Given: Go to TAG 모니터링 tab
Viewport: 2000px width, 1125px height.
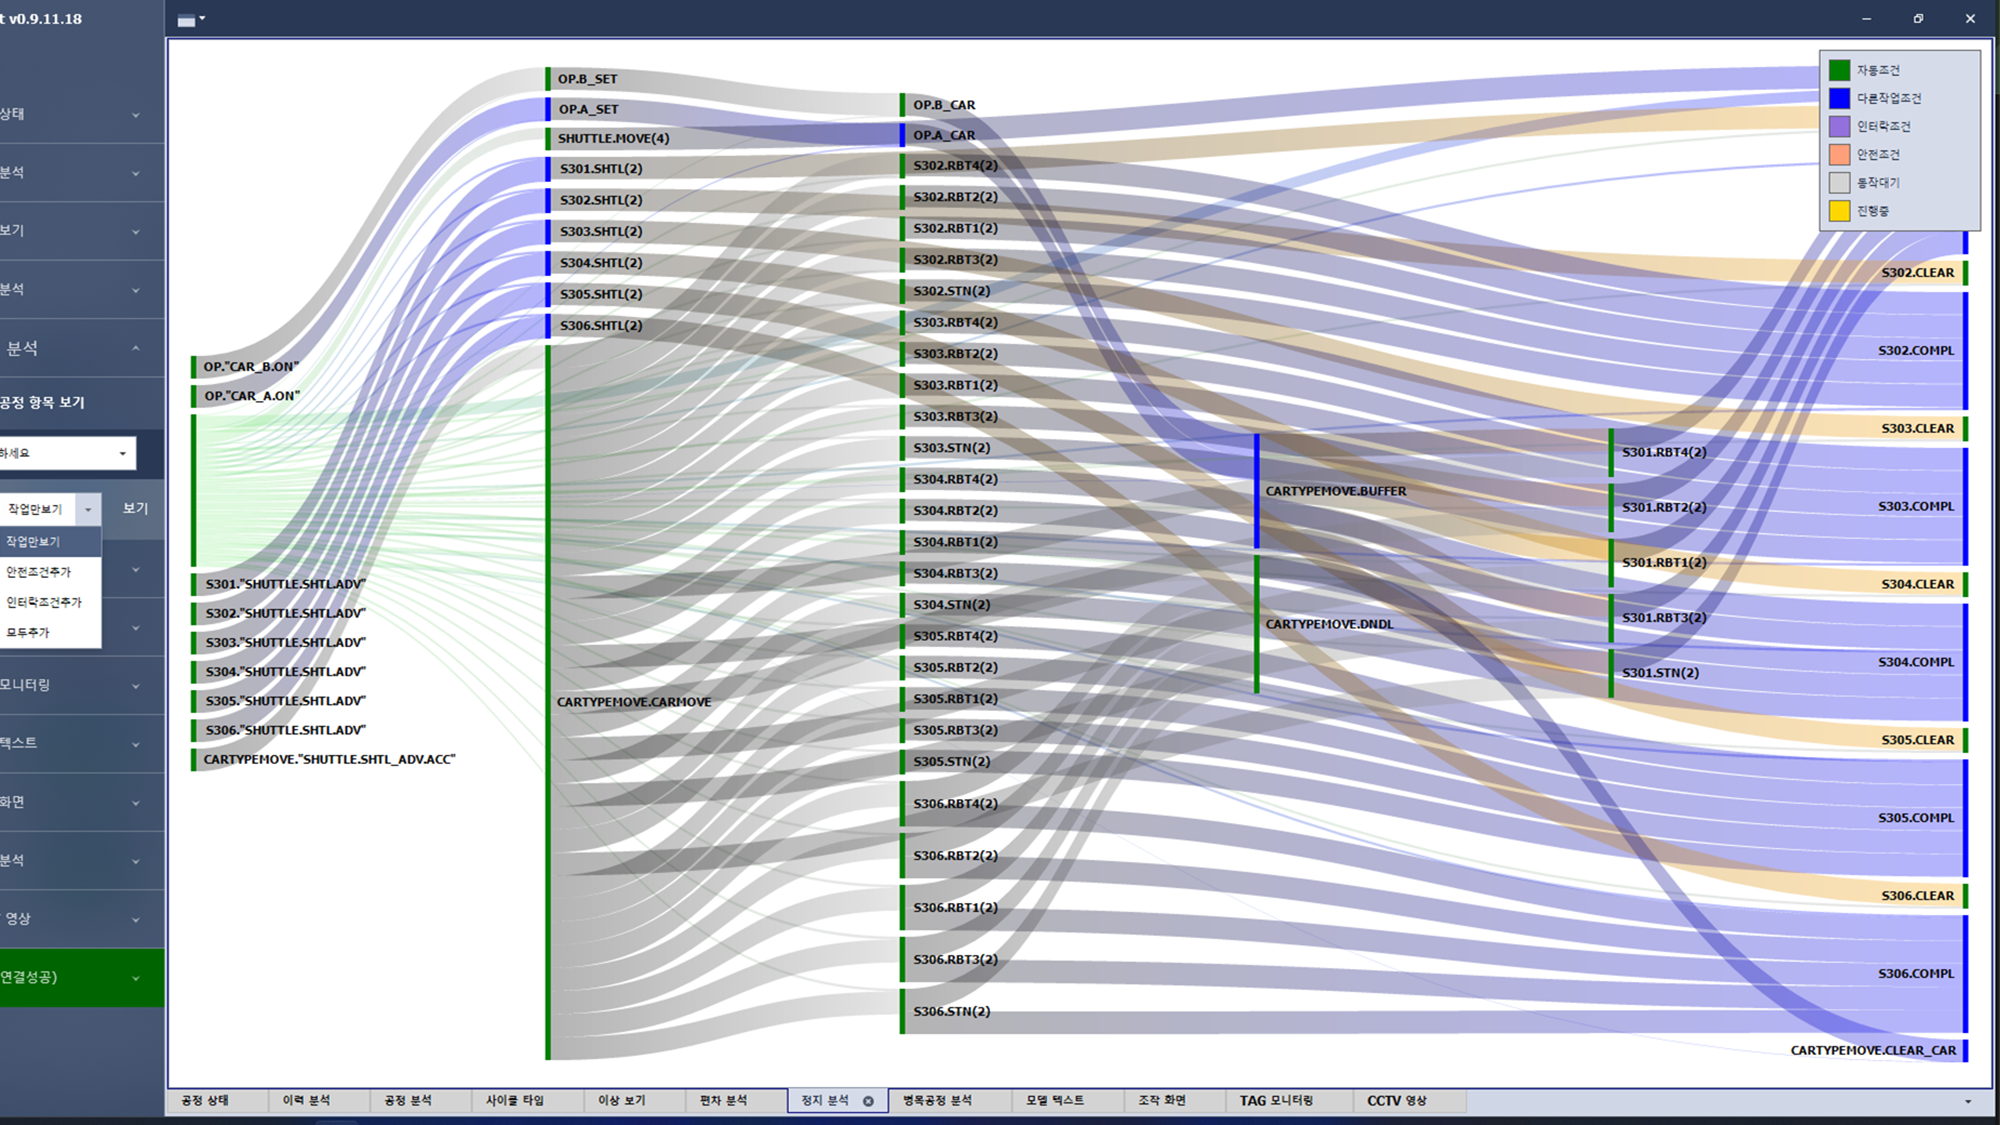Looking at the screenshot, I should click(1276, 1100).
